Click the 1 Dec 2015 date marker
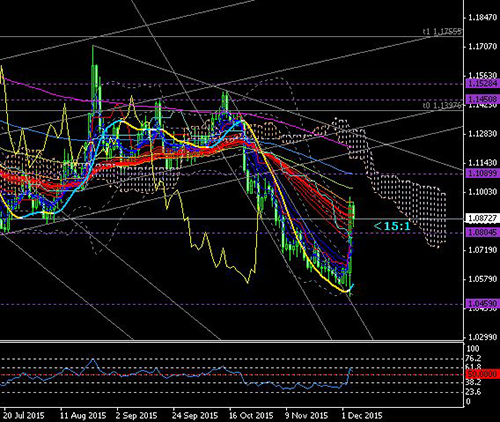Image resolution: width=500 pixels, height=422 pixels. pyautogui.click(x=362, y=415)
